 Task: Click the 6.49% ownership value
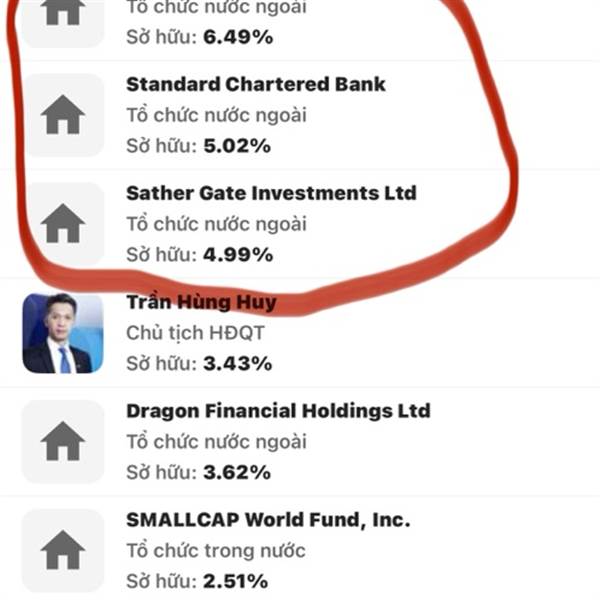coord(238,37)
